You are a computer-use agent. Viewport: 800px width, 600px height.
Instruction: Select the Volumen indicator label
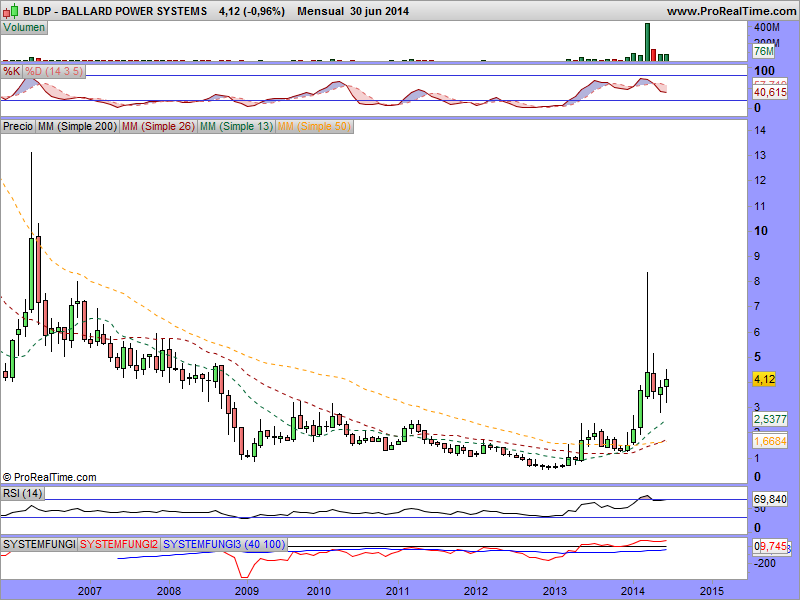point(24,28)
